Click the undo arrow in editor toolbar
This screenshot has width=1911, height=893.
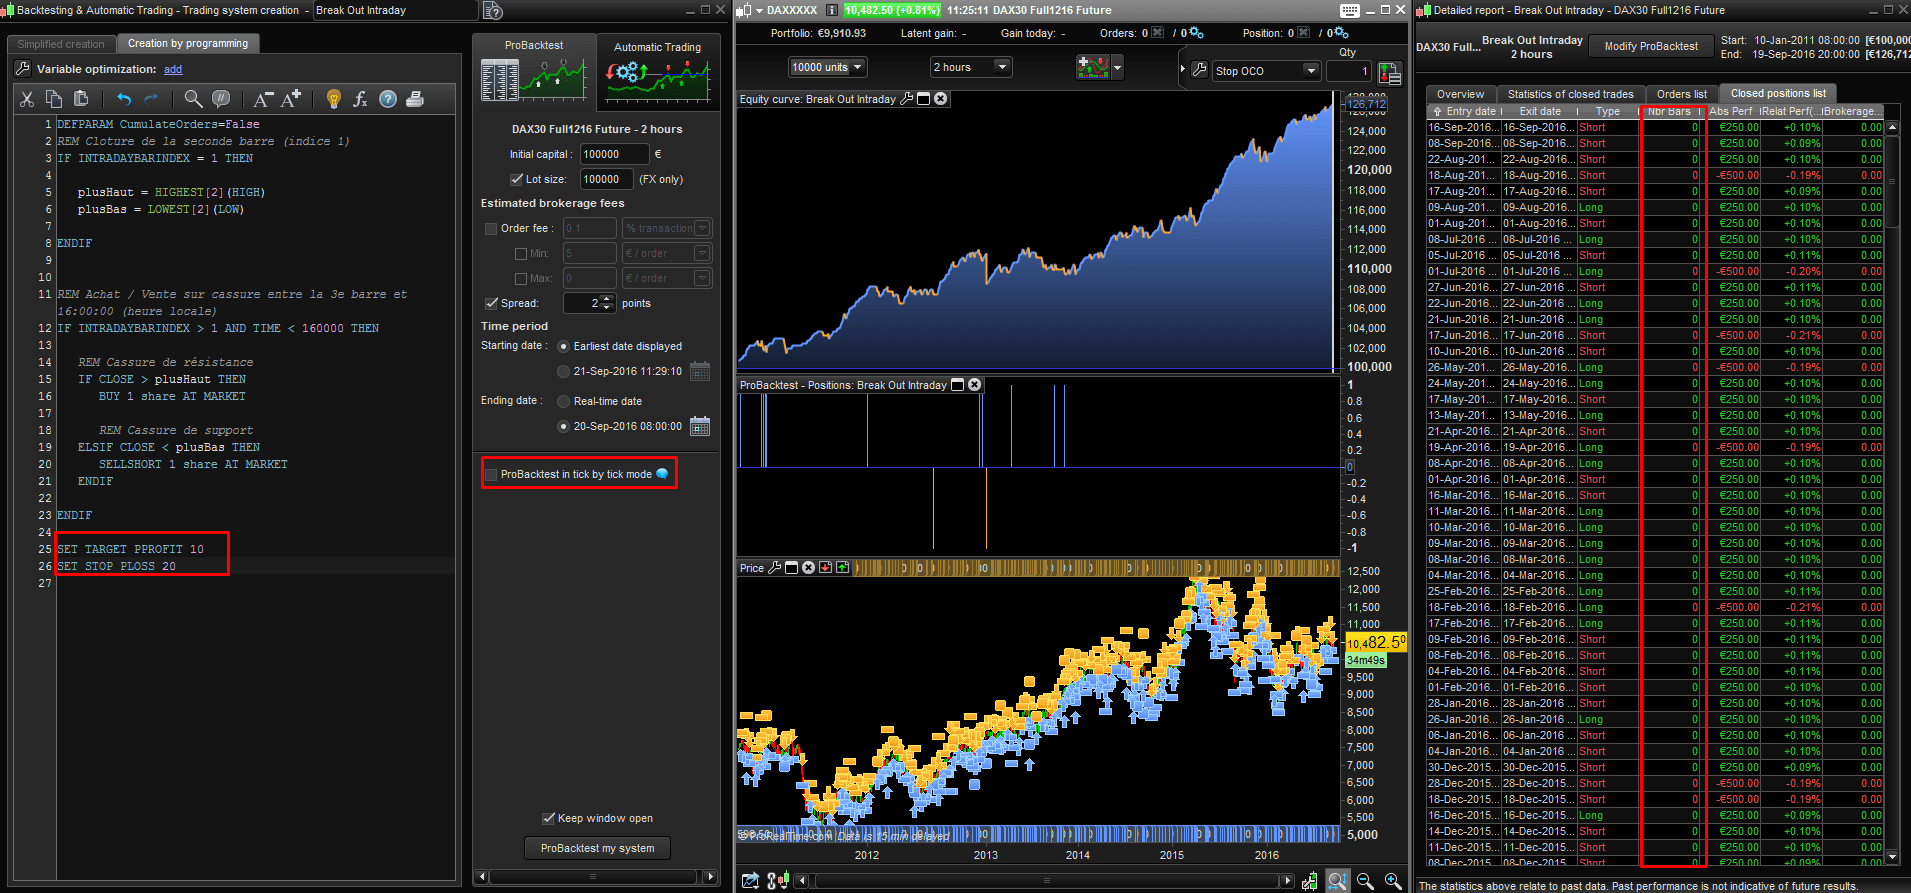(124, 99)
